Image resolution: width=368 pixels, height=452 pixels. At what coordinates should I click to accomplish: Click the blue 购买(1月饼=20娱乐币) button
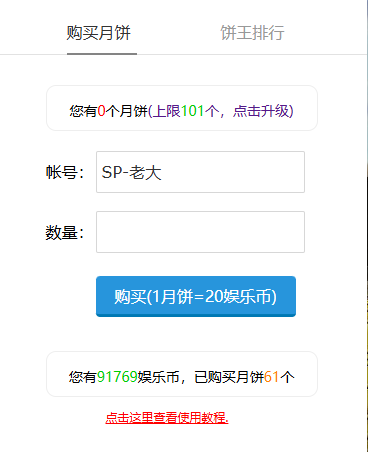coord(196,296)
